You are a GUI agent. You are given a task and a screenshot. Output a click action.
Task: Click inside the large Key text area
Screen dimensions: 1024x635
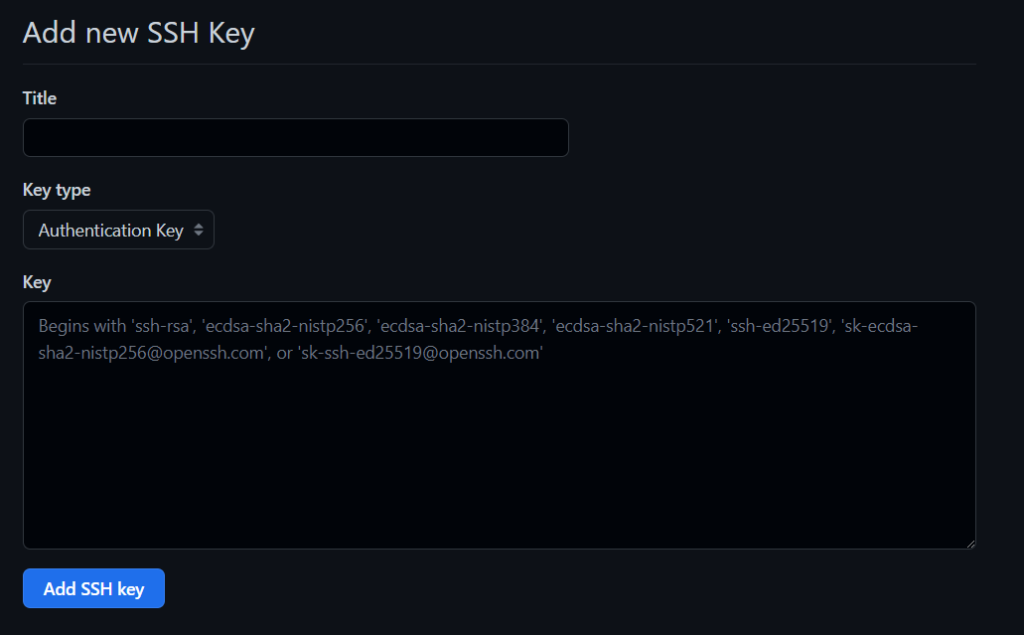coord(500,425)
